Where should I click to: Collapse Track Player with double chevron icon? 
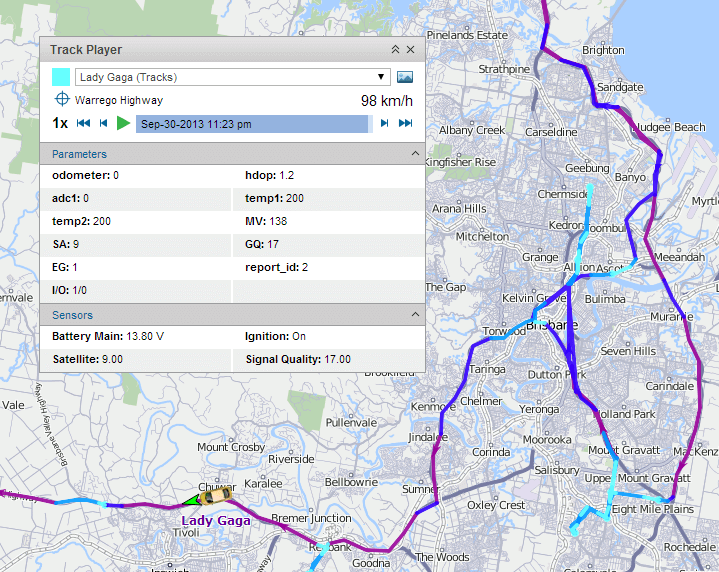click(395, 50)
